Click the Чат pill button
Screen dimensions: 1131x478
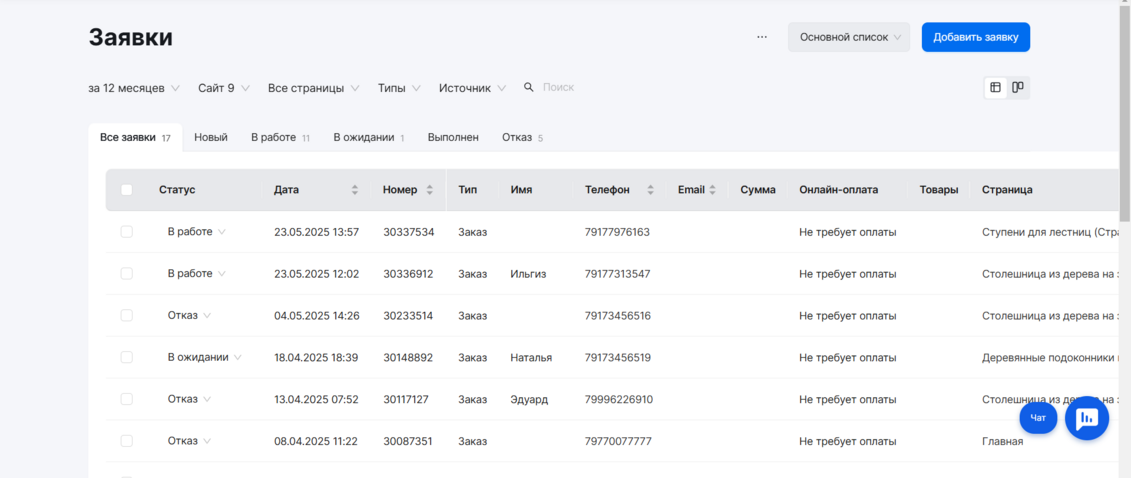(x=1038, y=418)
